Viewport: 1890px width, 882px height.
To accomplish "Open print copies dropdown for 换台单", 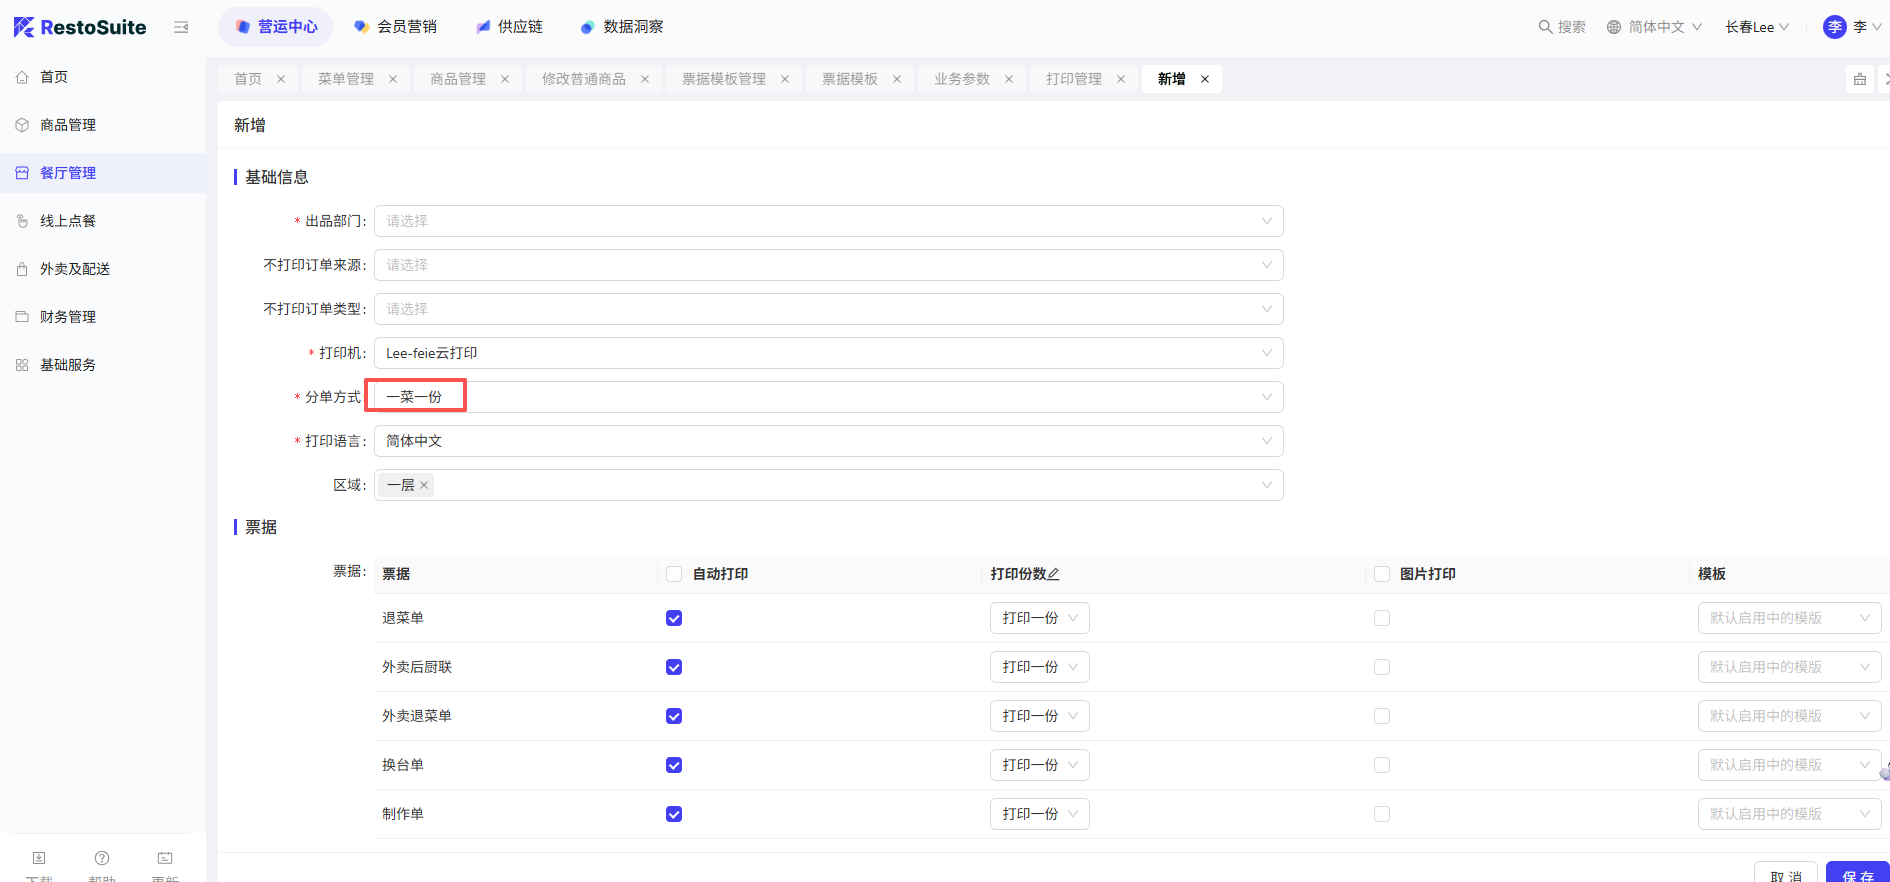I will (x=1039, y=765).
